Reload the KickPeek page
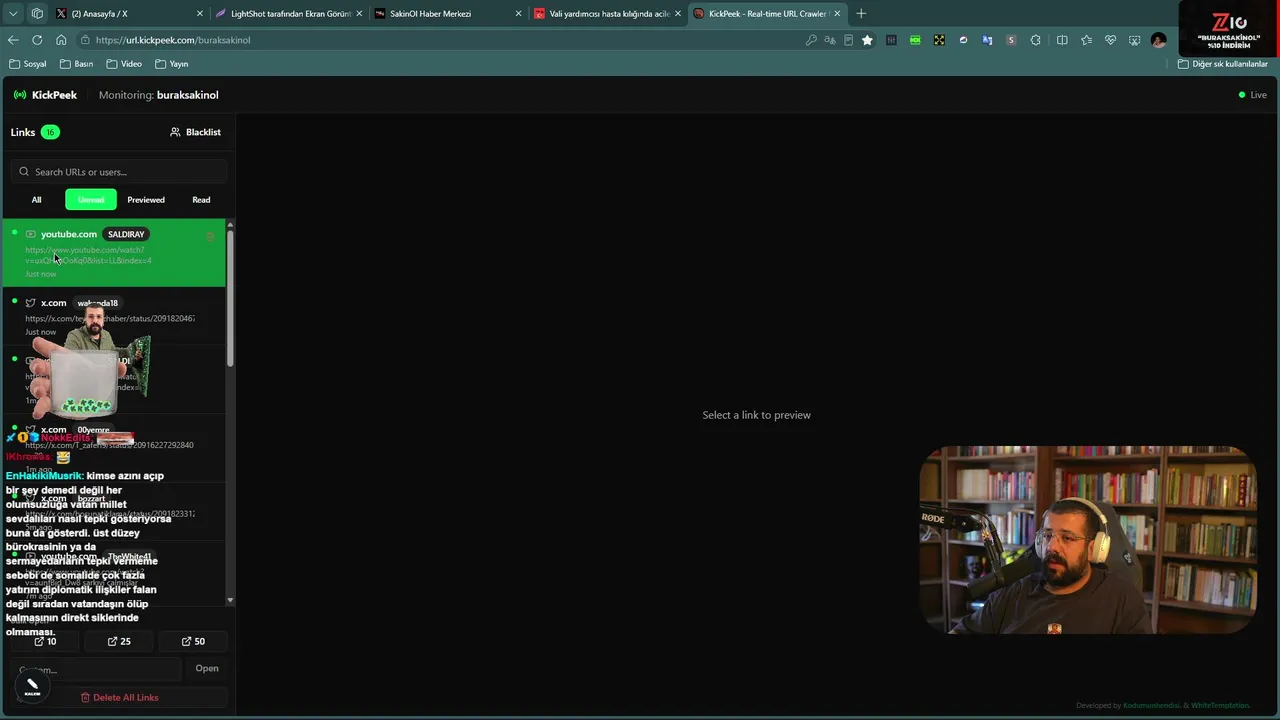Viewport: 1280px width, 720px height. click(x=37, y=40)
